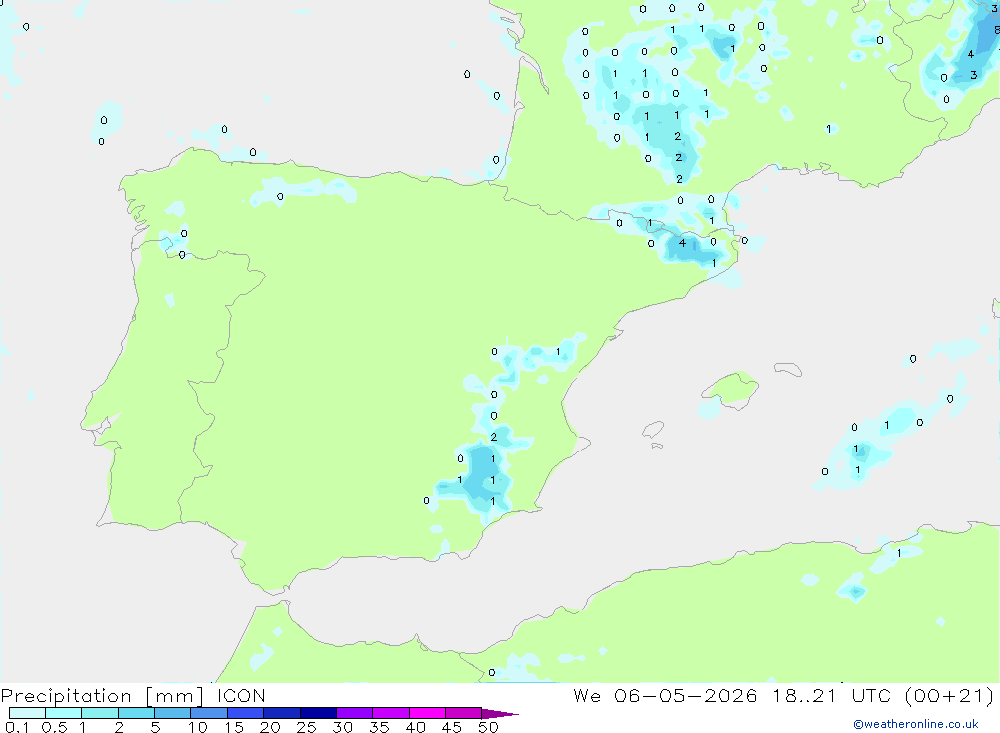The image size is (1000, 733).
Task: Pick the purple 30–35 legend swatch
Action: point(354,713)
